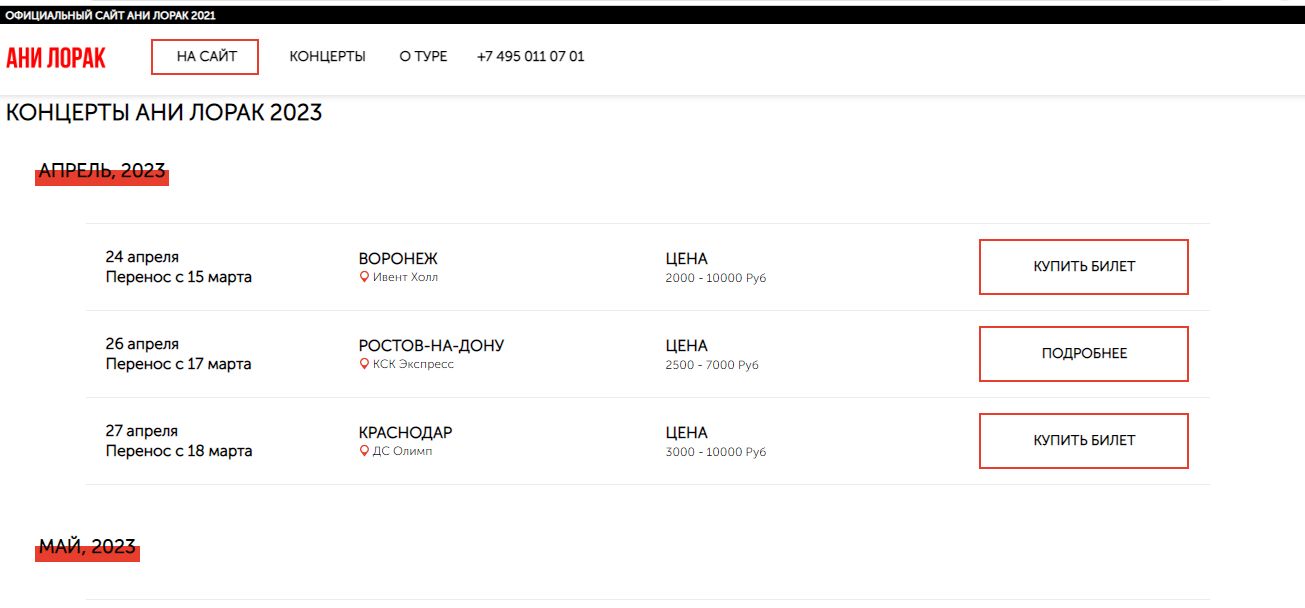Click the location marker beside ДС Олимп

click(365, 451)
